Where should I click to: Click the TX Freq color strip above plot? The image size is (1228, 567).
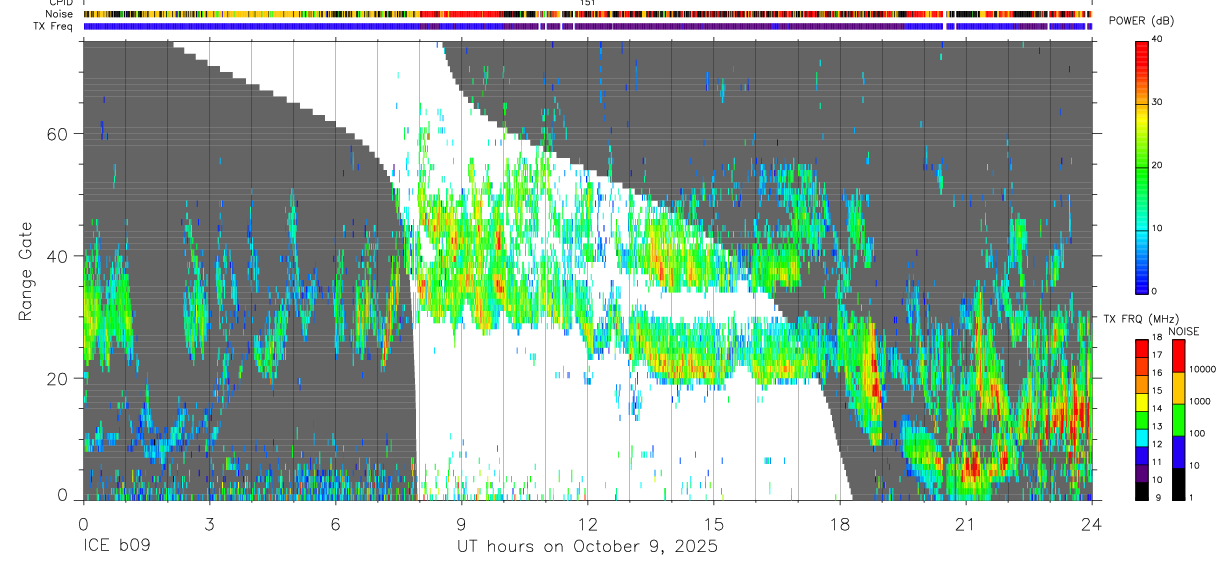coord(587,27)
